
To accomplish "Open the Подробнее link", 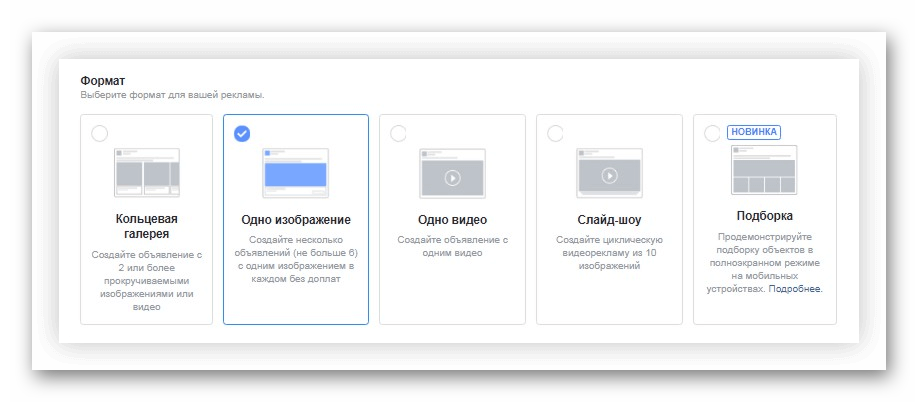I will 794,289.
